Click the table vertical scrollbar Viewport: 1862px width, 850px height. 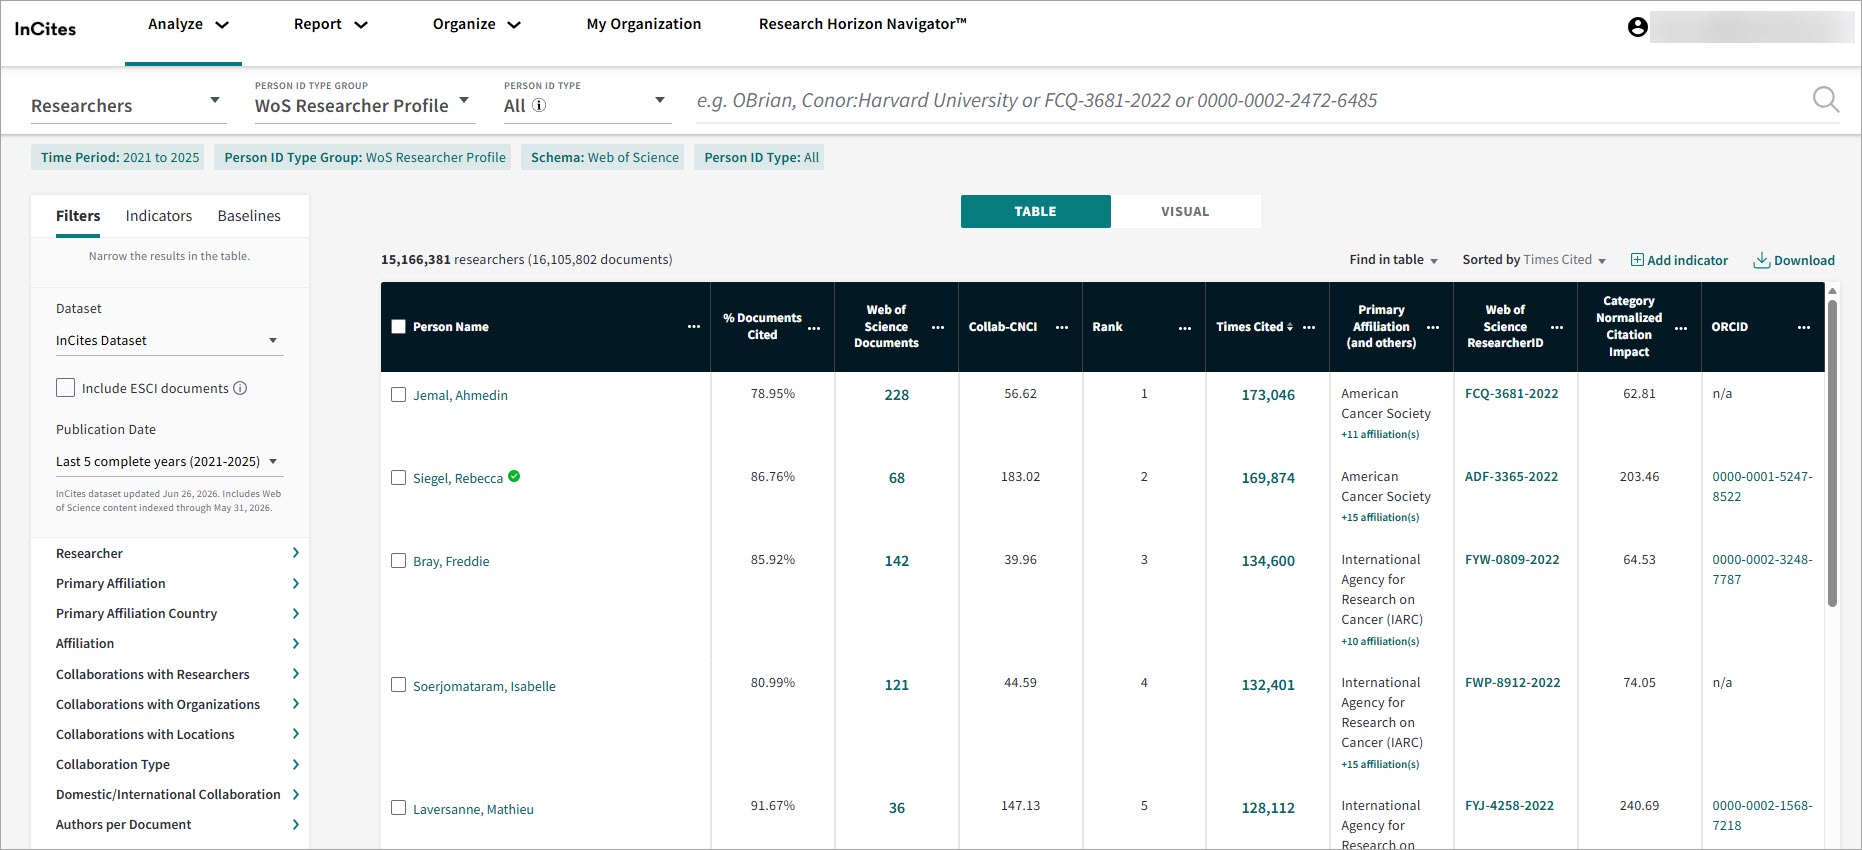[1832, 452]
